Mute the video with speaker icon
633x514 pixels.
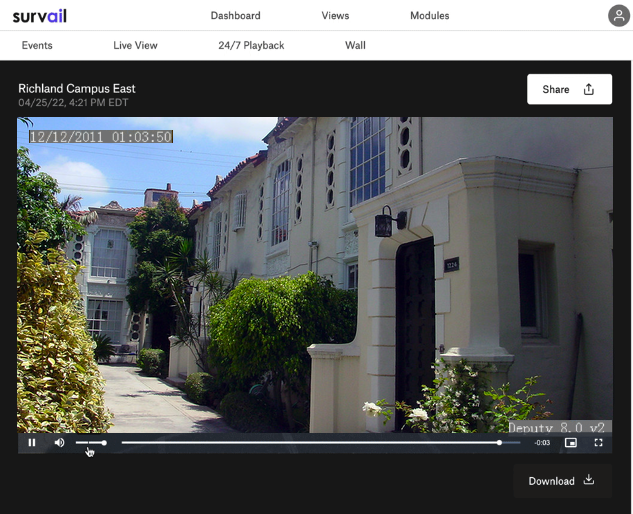[x=59, y=442]
